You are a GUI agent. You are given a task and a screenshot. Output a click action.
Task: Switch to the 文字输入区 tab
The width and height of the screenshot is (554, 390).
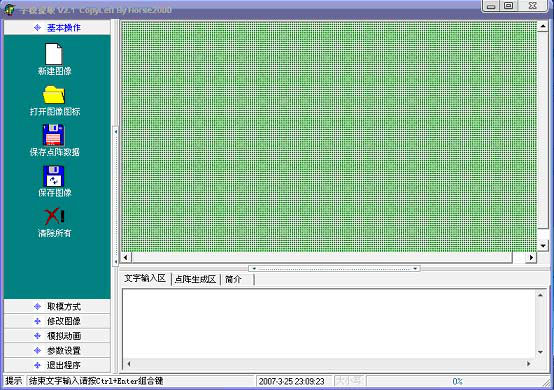coord(145,278)
